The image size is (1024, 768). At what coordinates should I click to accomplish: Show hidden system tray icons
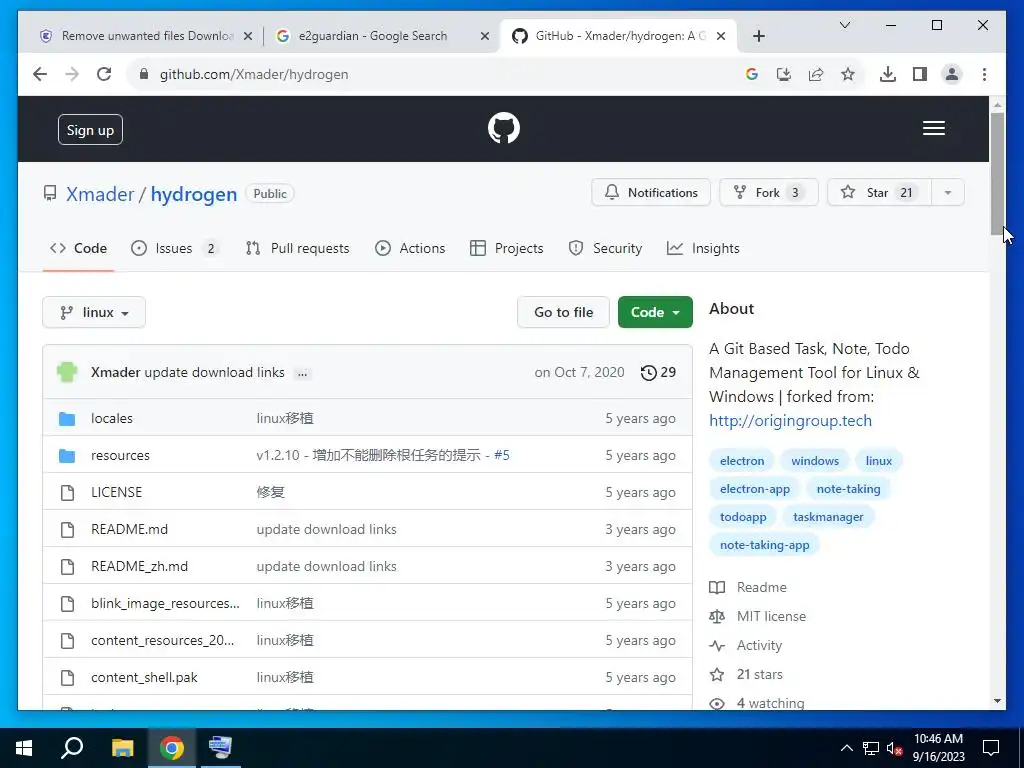pyautogui.click(x=846, y=748)
